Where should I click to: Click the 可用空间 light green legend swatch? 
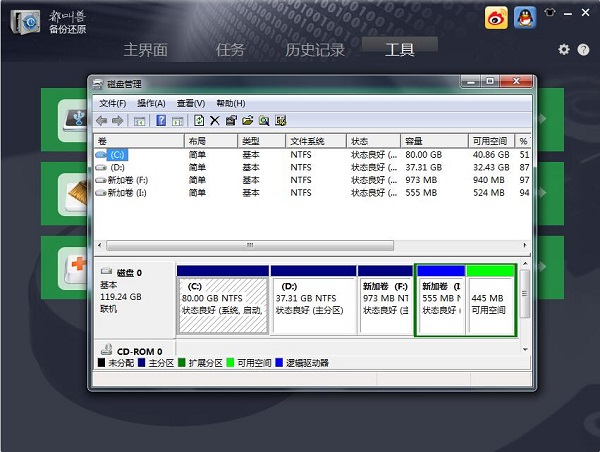click(x=230, y=362)
